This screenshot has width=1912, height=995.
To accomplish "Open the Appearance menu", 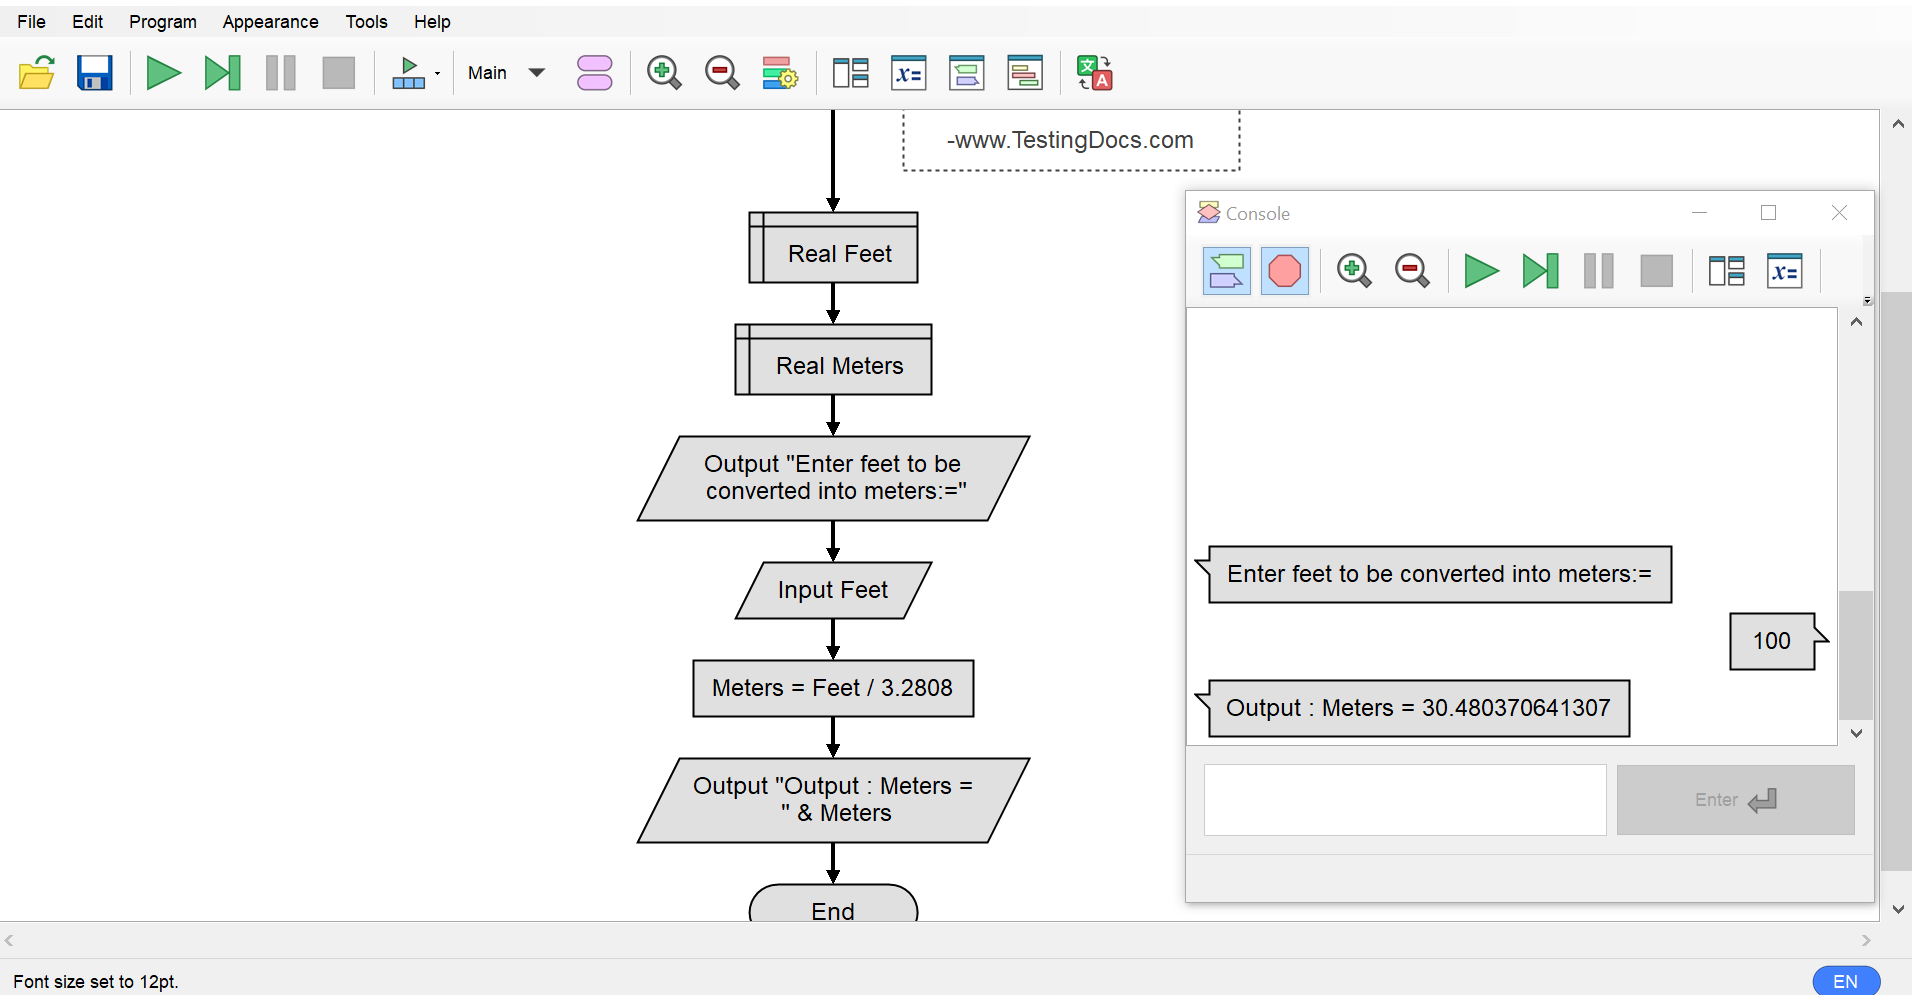I will (270, 22).
